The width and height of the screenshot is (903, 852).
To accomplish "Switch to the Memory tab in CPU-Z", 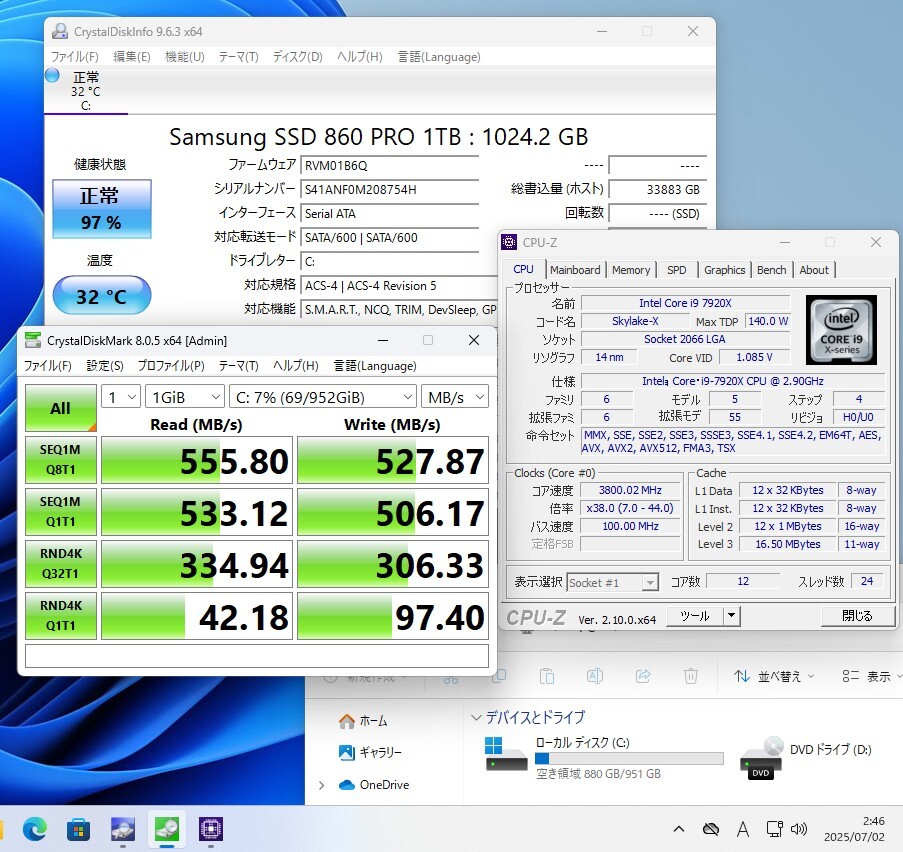I will (631, 270).
